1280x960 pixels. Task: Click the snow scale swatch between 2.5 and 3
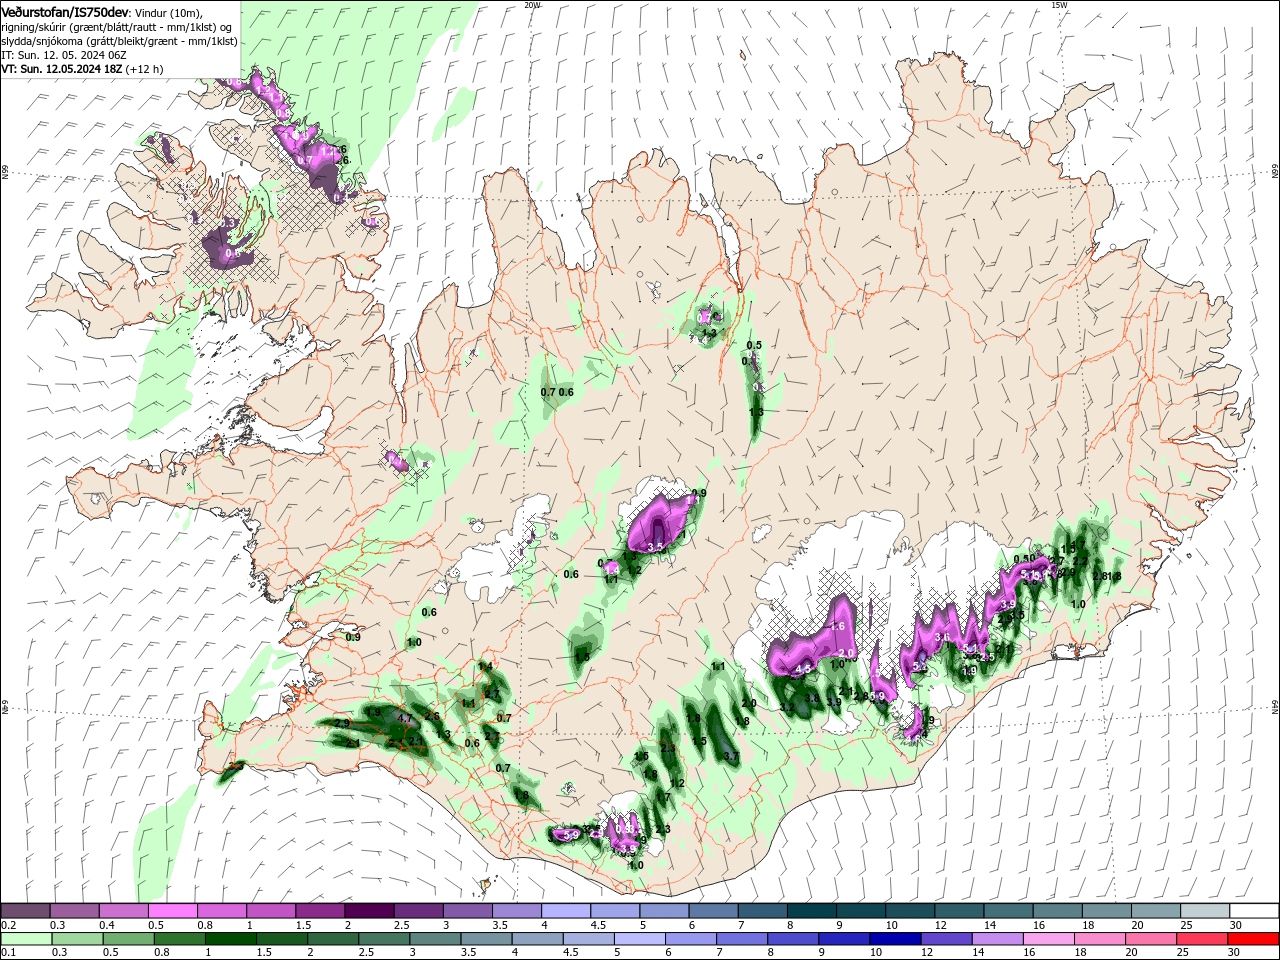coord(417,911)
